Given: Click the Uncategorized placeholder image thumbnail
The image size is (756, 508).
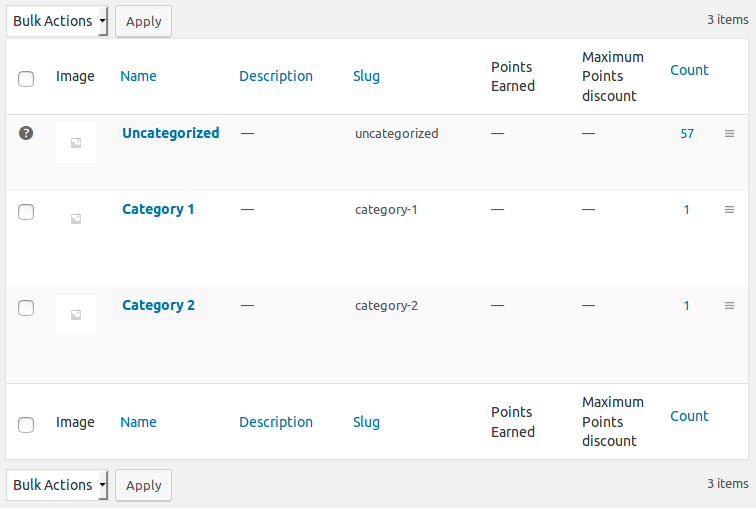Looking at the screenshot, I should (x=76, y=143).
